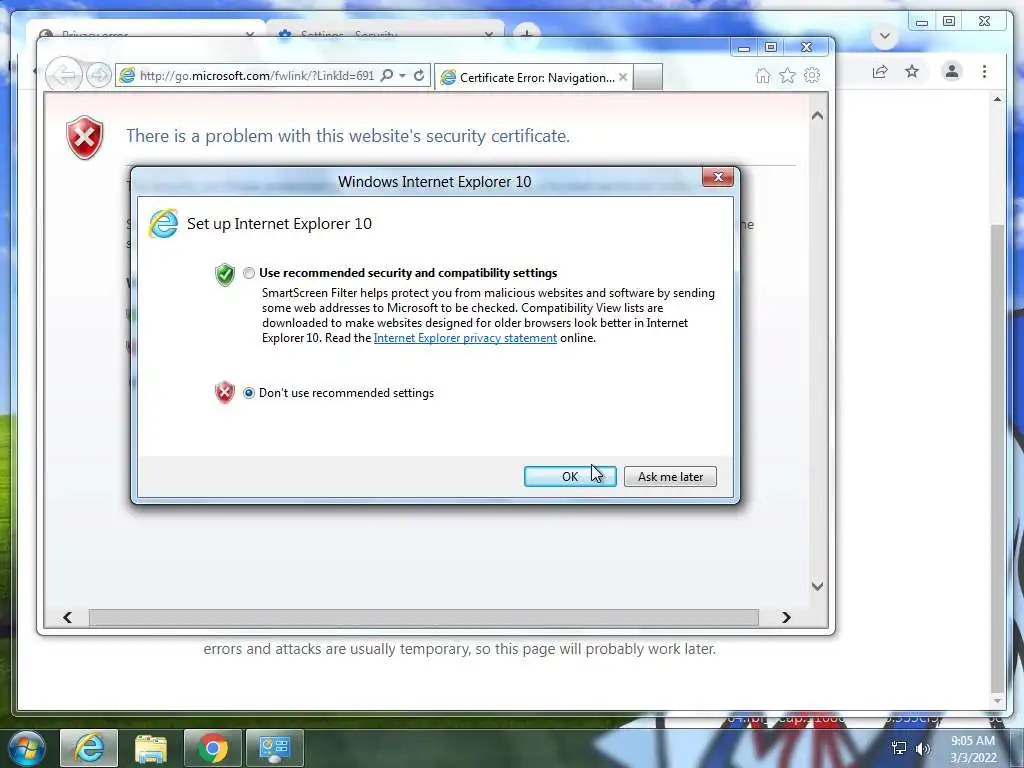Click the IE horizontal scrollbar thumb
This screenshot has width=1024, height=768.
click(x=424, y=617)
